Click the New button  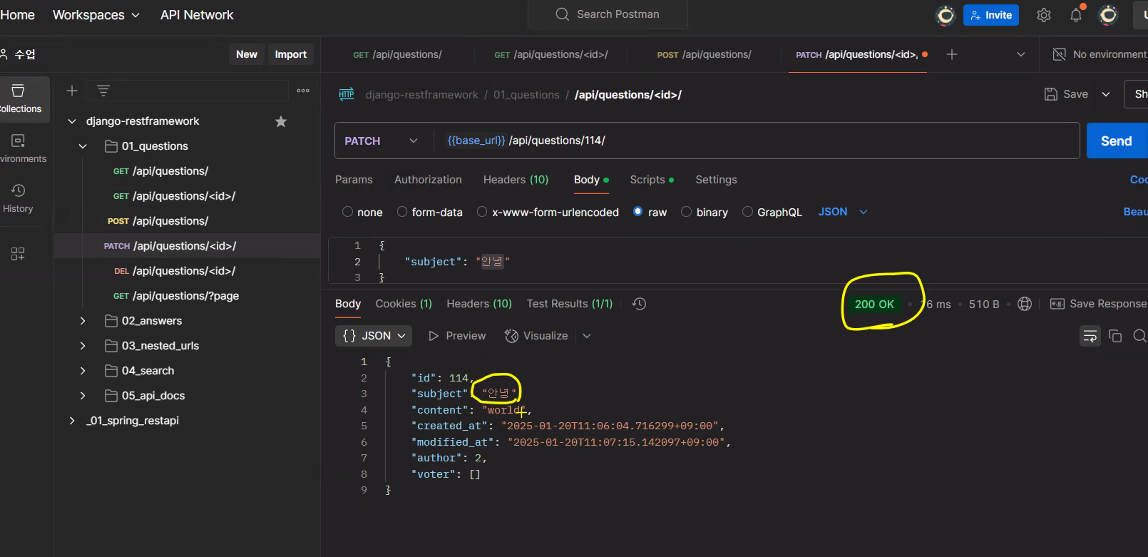(247, 54)
